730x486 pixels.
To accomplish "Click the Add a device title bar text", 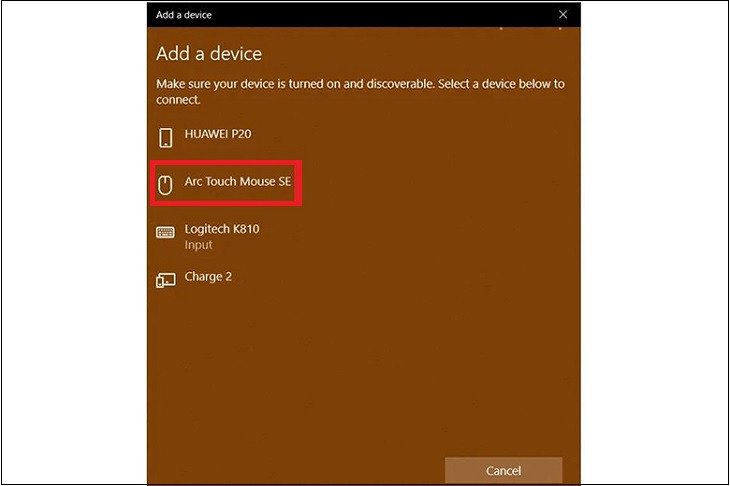I will pos(184,15).
